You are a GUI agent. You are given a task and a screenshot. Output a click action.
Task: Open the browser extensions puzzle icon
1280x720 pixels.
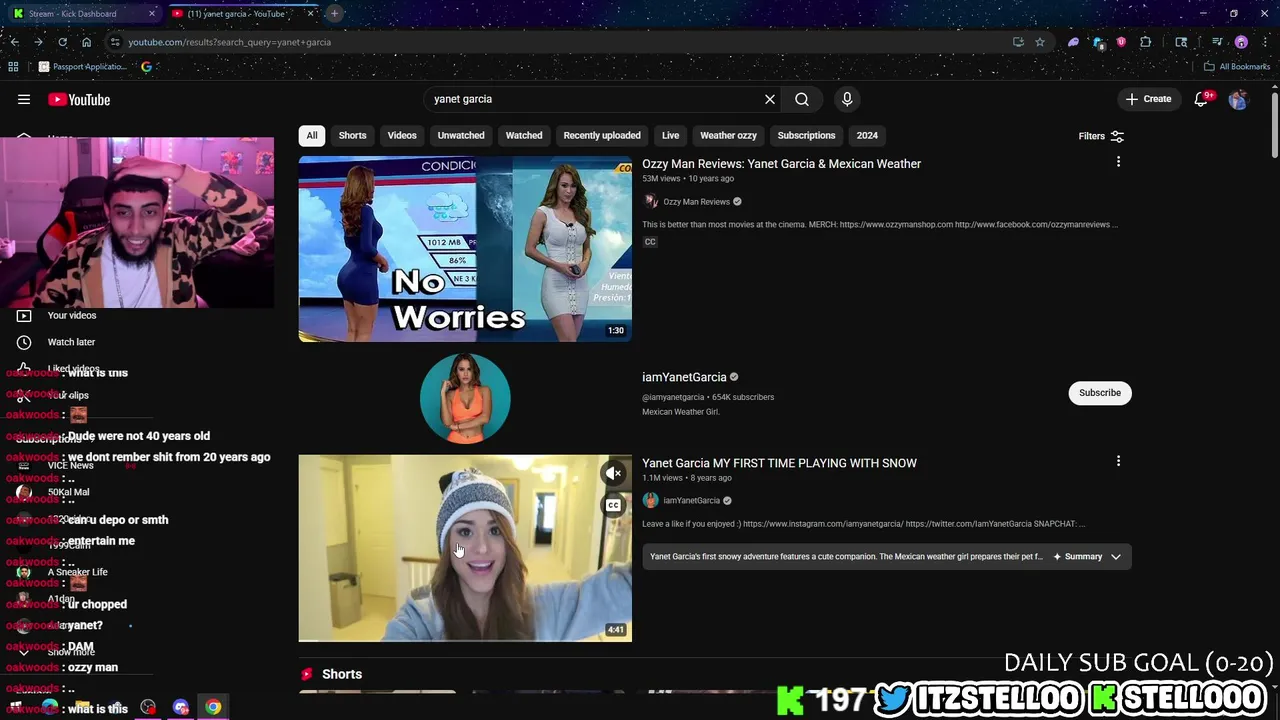(x=1146, y=42)
